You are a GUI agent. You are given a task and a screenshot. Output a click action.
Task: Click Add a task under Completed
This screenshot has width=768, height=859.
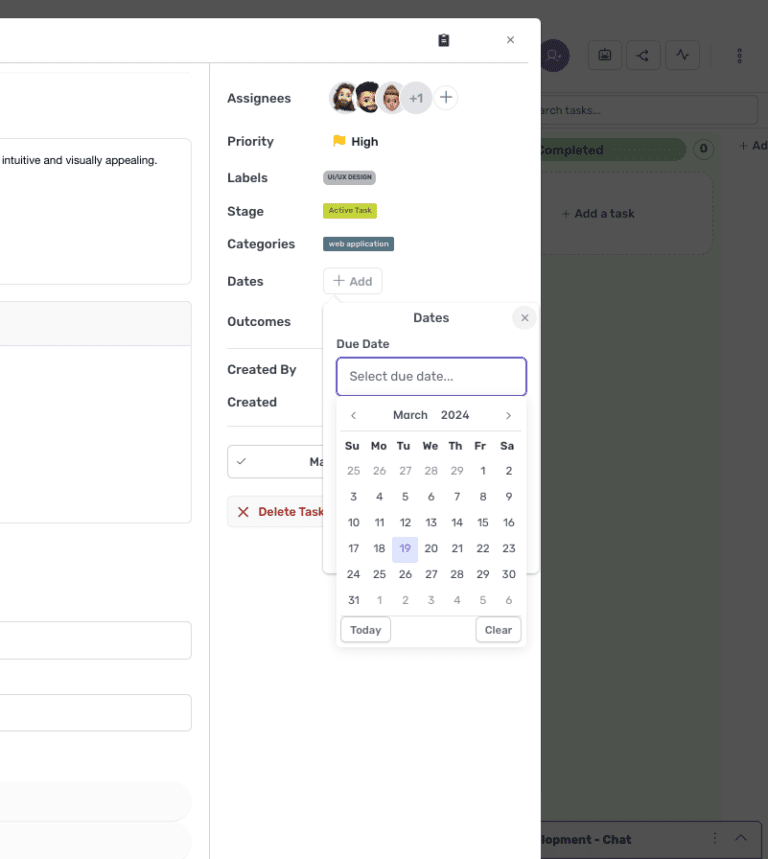(x=597, y=213)
